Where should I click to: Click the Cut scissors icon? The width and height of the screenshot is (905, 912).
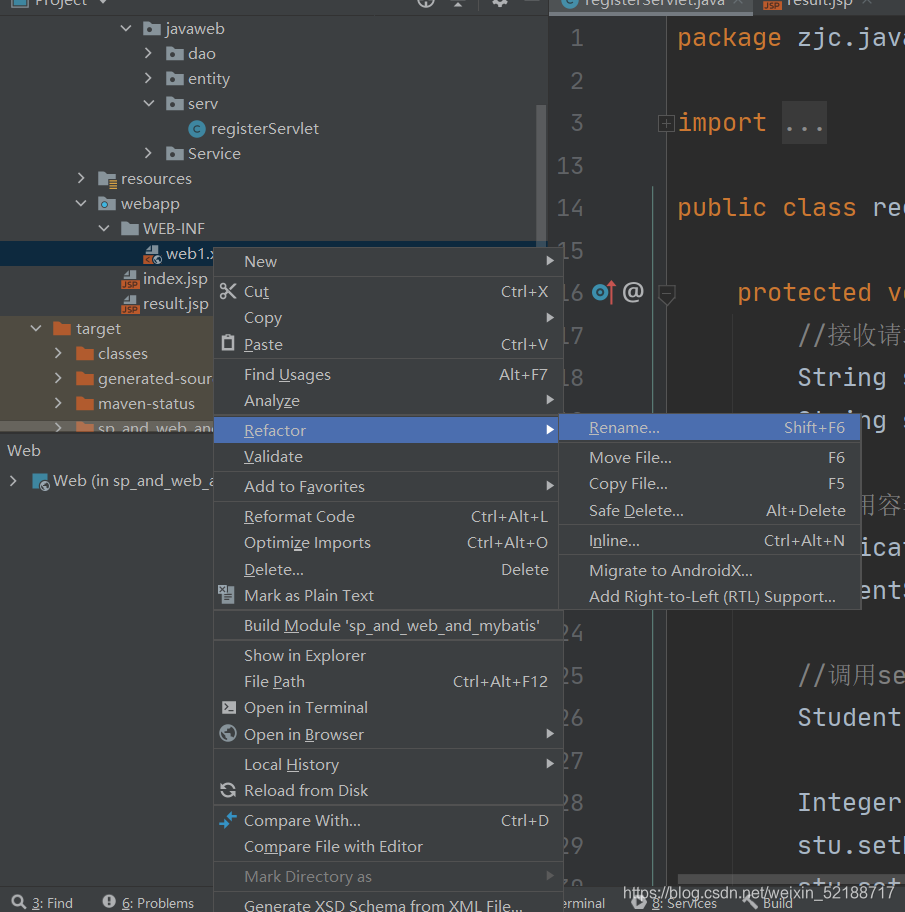(x=228, y=291)
